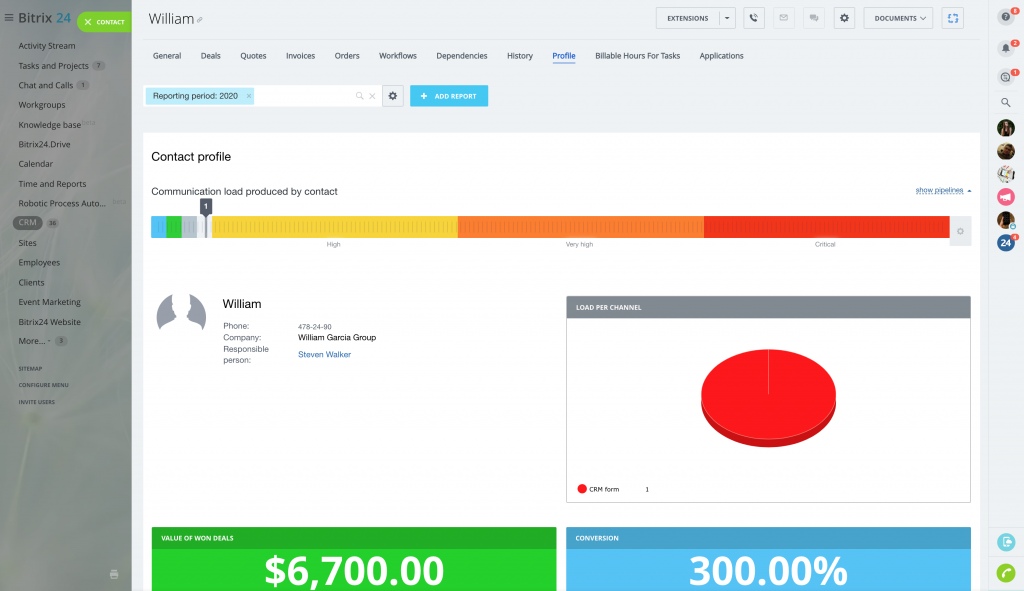Click the phone call icon in header
The height and width of the screenshot is (591, 1024).
[x=754, y=18]
